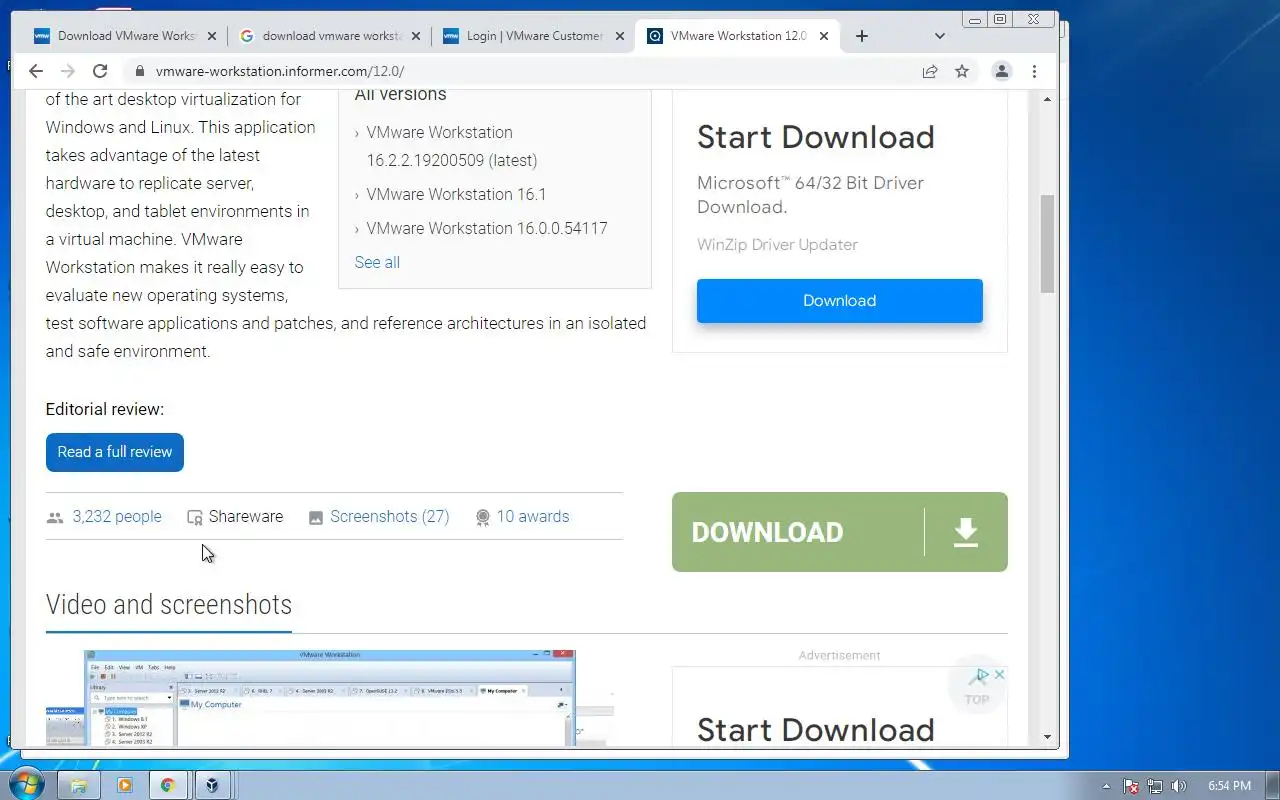Open VMware Workstation 16.0.0.54117 link
The height and width of the screenshot is (800, 1280).
[x=487, y=228]
